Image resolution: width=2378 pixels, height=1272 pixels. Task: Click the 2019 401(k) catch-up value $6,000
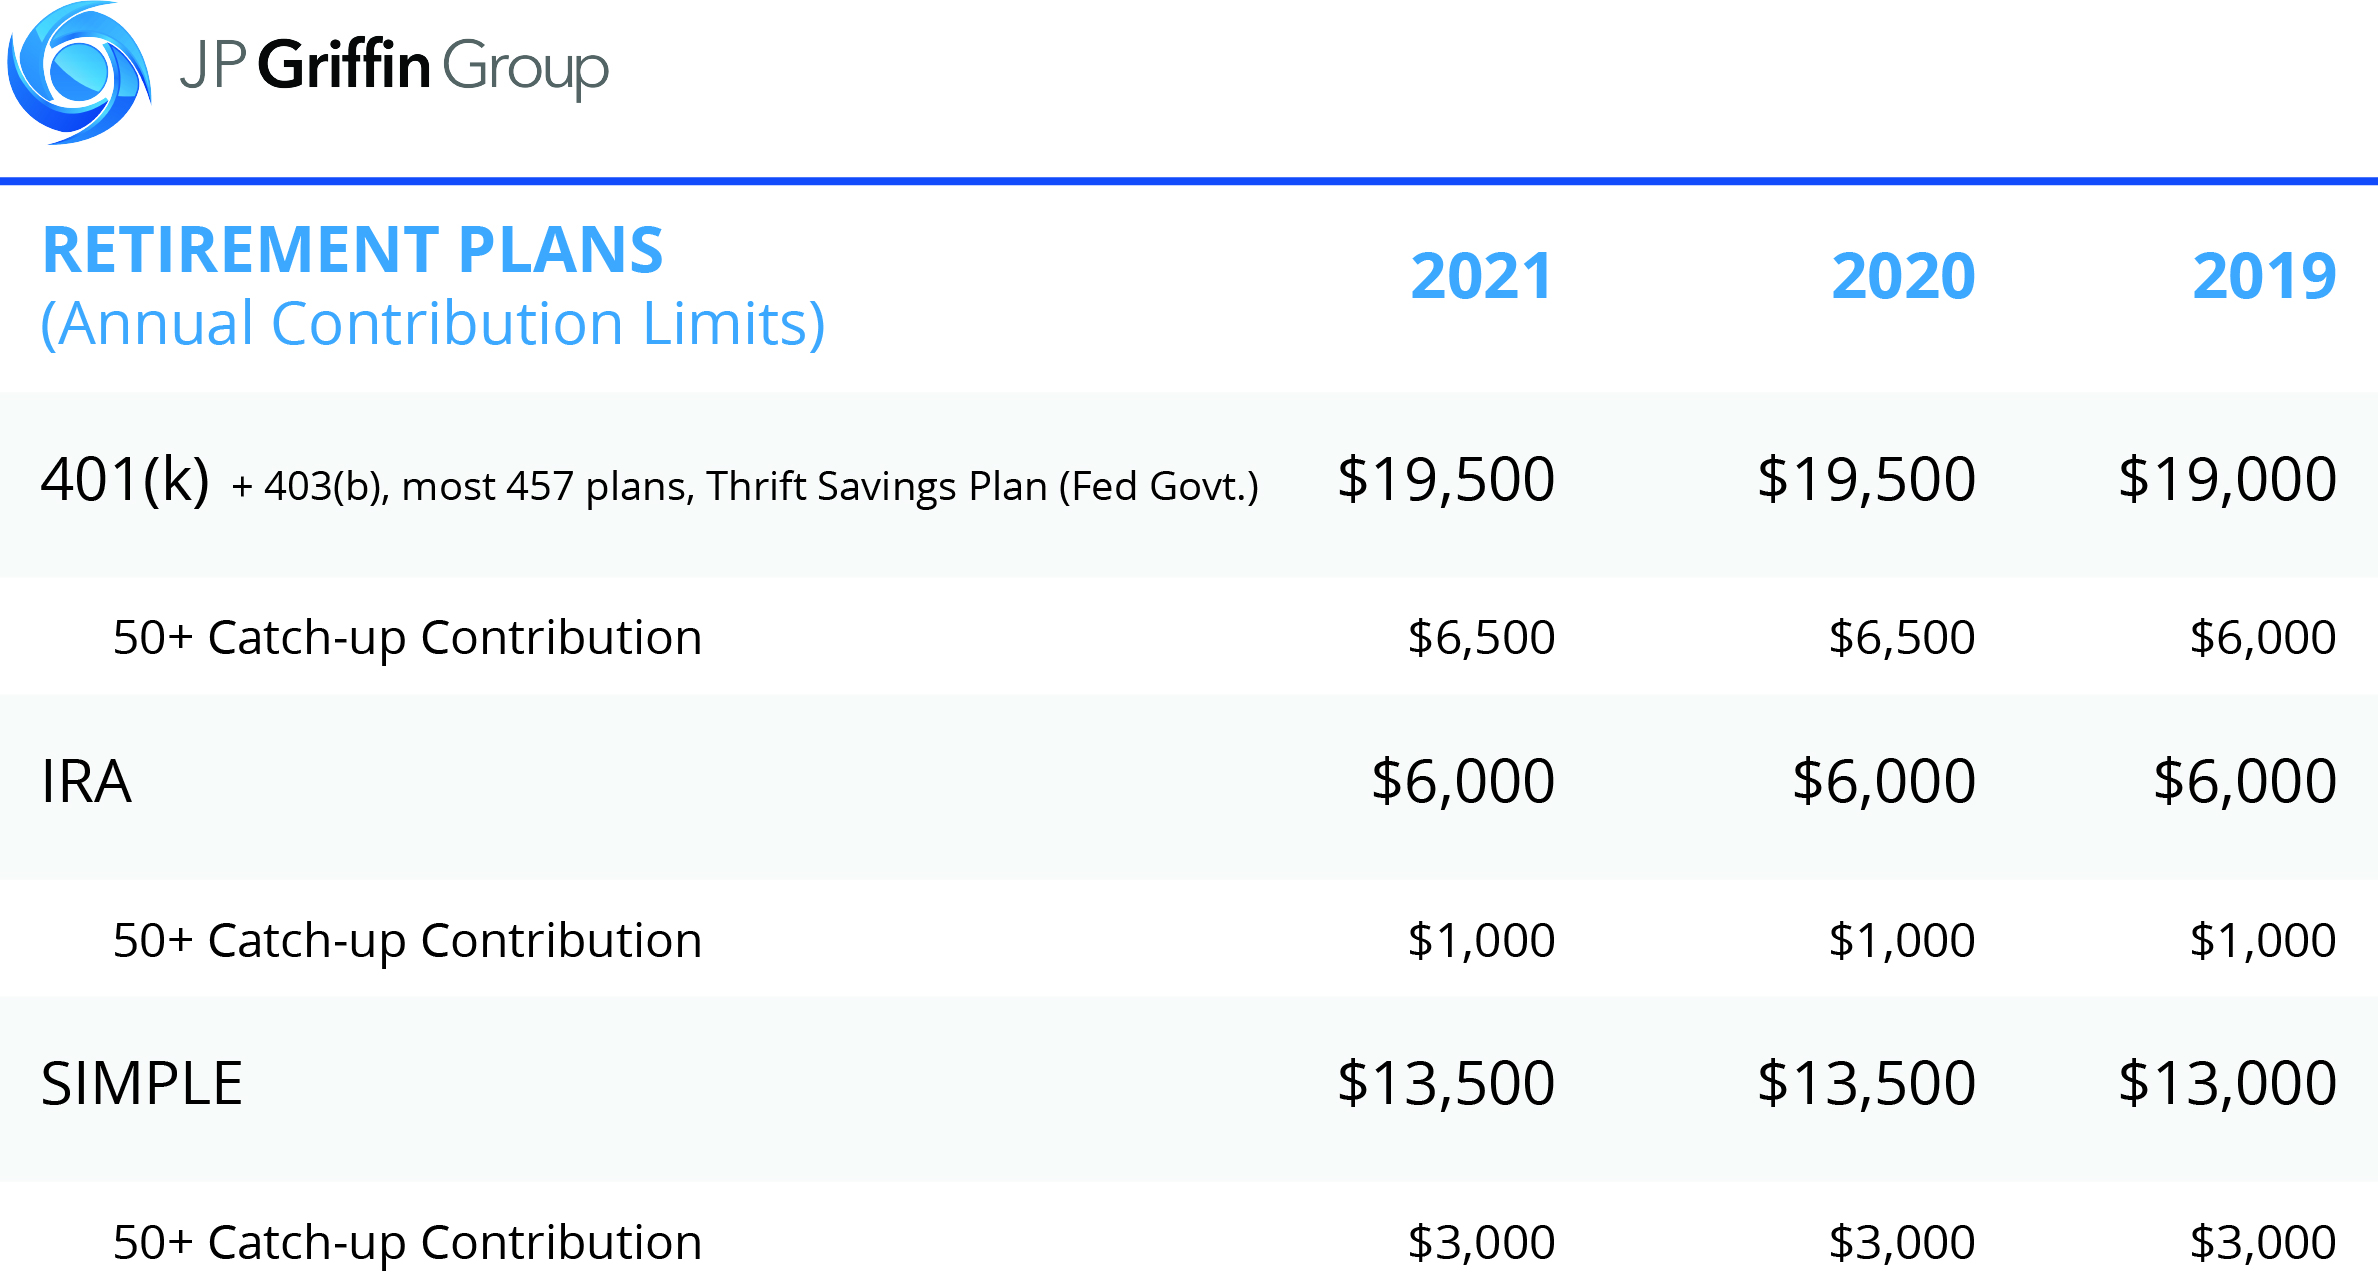point(2263,638)
